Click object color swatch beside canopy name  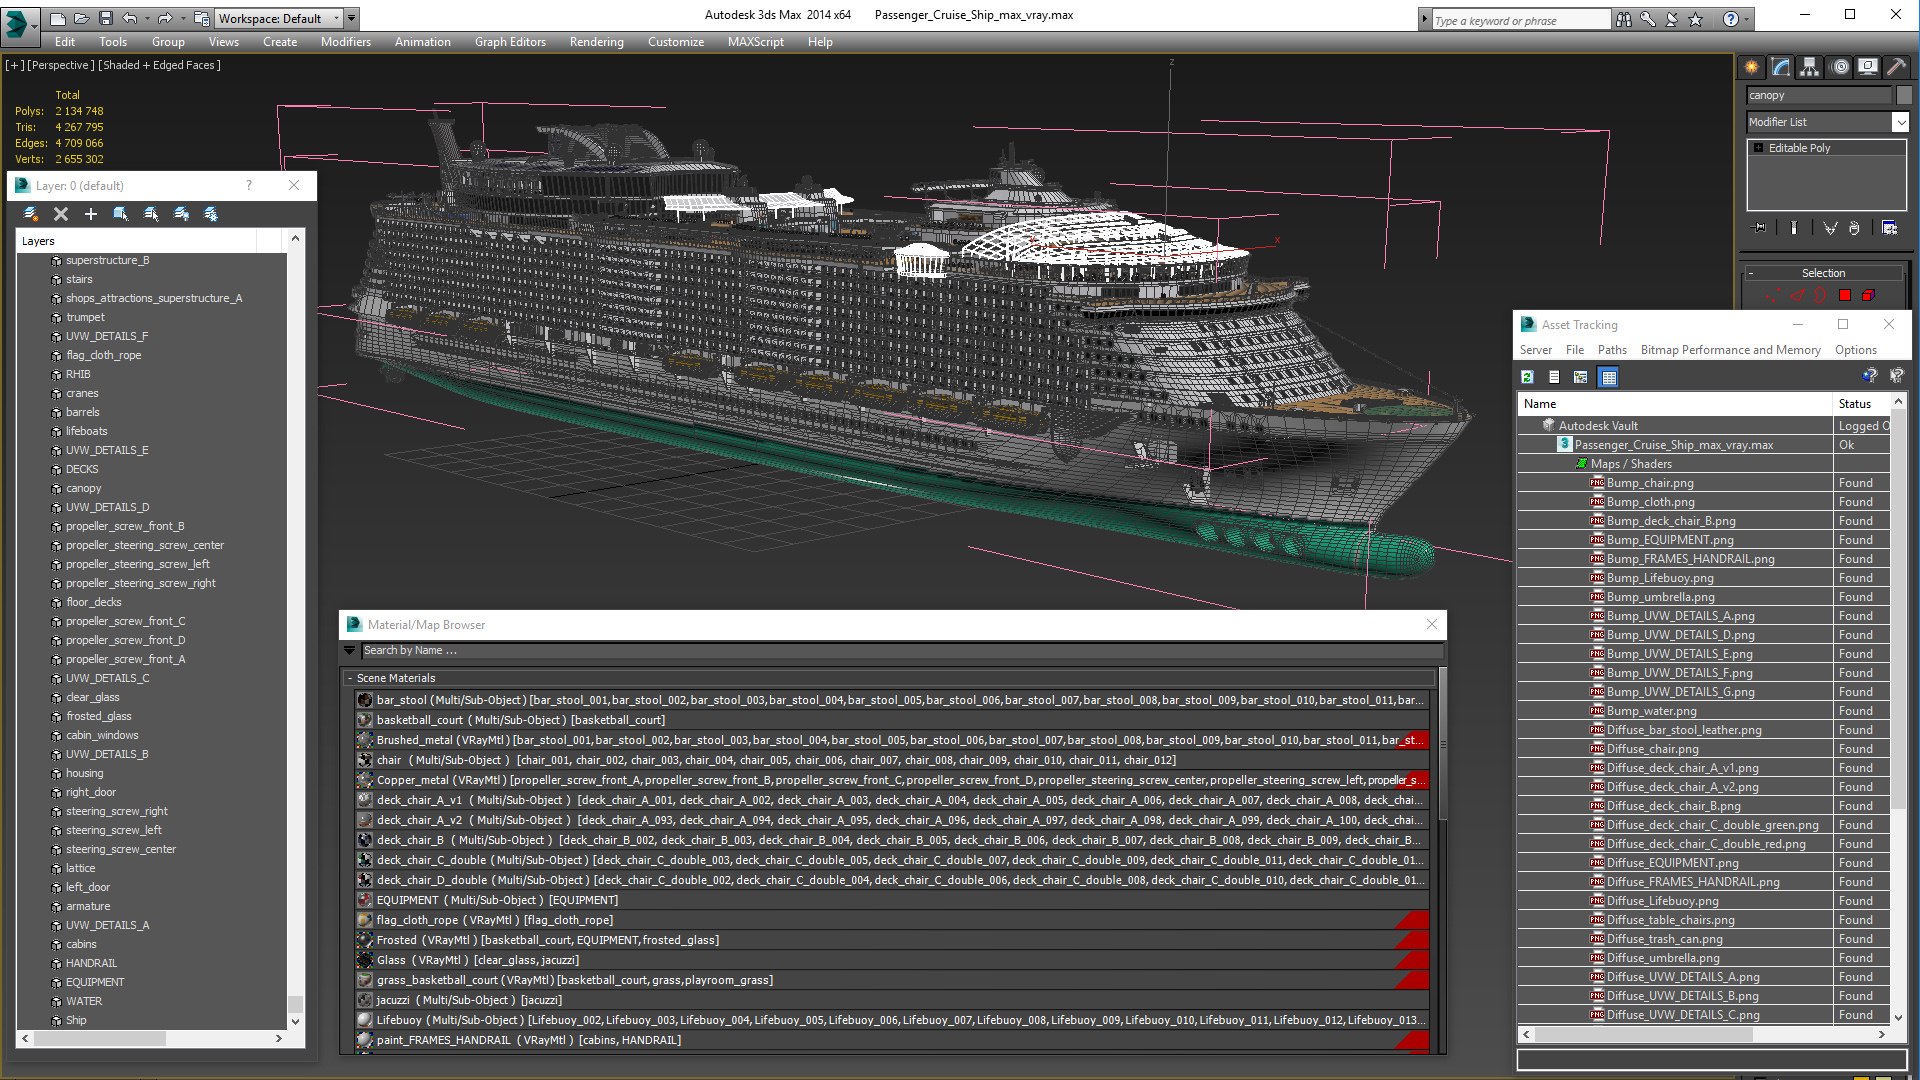click(x=1904, y=95)
